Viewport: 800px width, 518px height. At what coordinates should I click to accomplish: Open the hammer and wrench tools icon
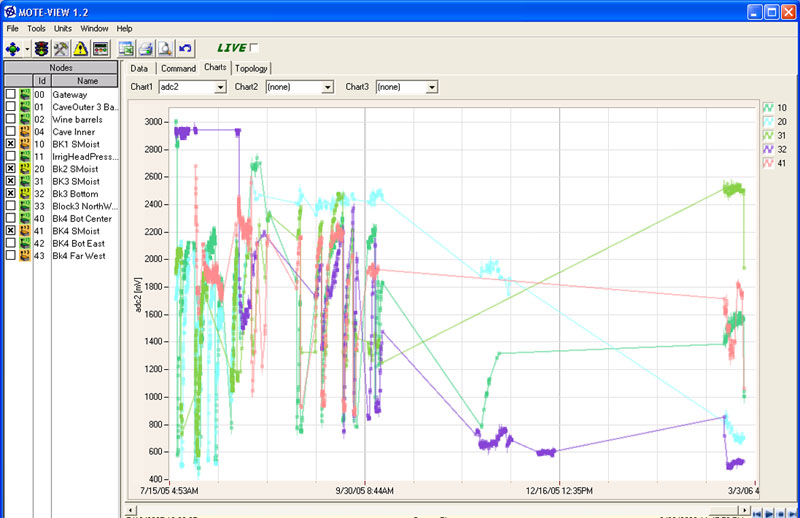pyautogui.click(x=60, y=48)
